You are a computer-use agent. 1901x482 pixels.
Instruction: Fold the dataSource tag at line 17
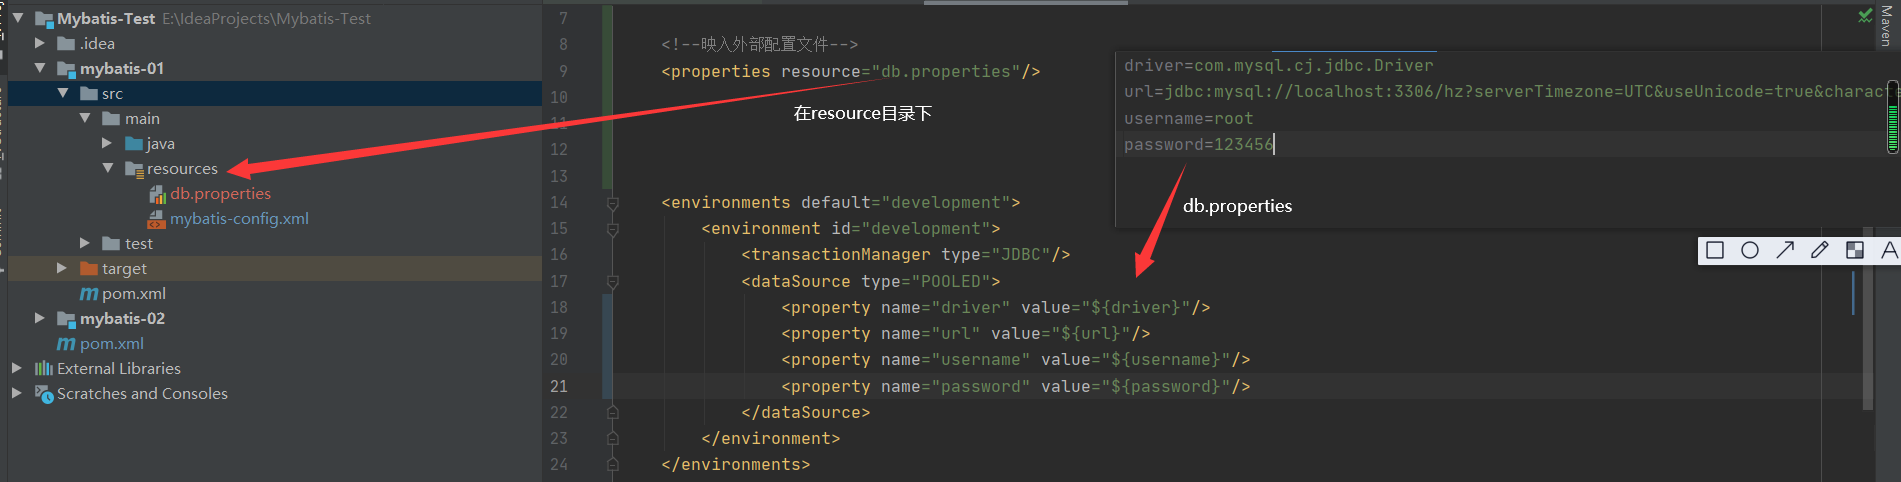(613, 282)
